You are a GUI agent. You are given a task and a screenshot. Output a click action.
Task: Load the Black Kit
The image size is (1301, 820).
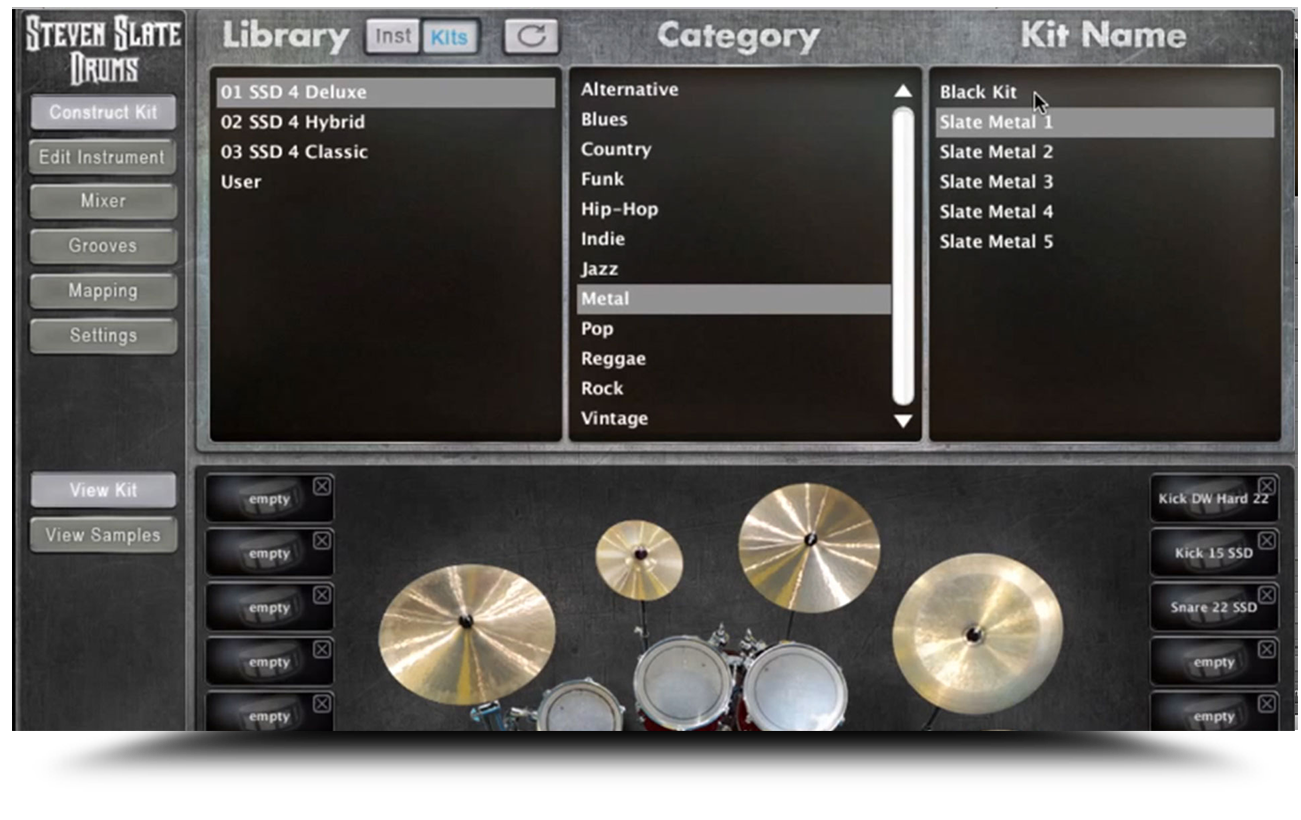click(x=1105, y=92)
